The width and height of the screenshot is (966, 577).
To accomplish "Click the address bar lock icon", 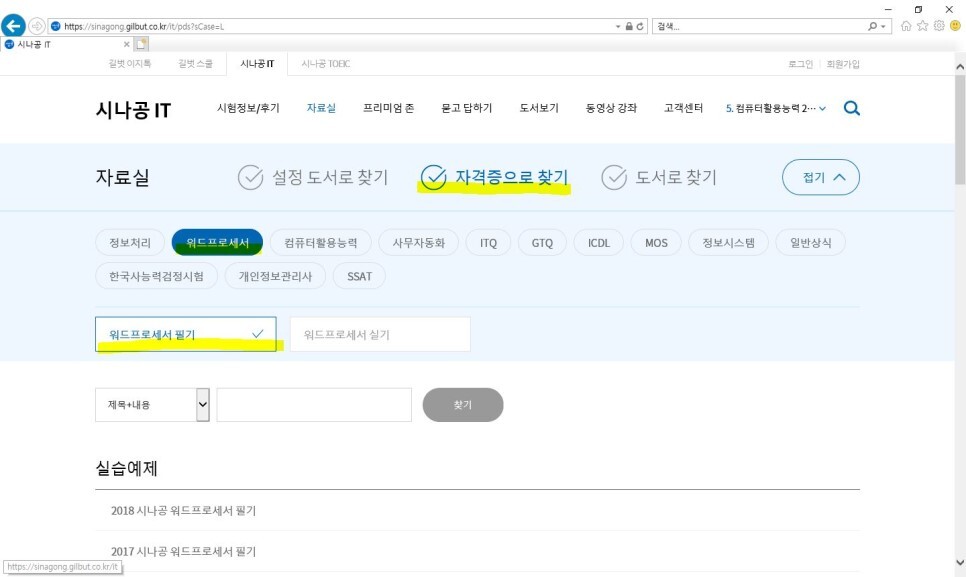I will 629,26.
